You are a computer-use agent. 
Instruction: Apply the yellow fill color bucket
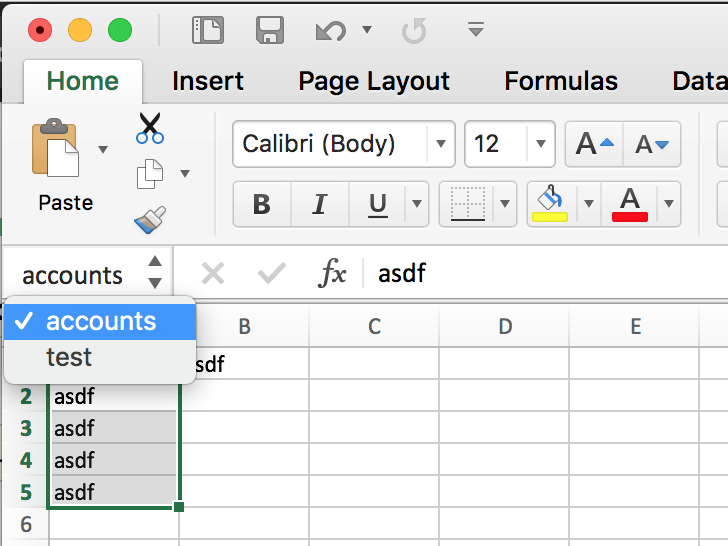click(549, 203)
